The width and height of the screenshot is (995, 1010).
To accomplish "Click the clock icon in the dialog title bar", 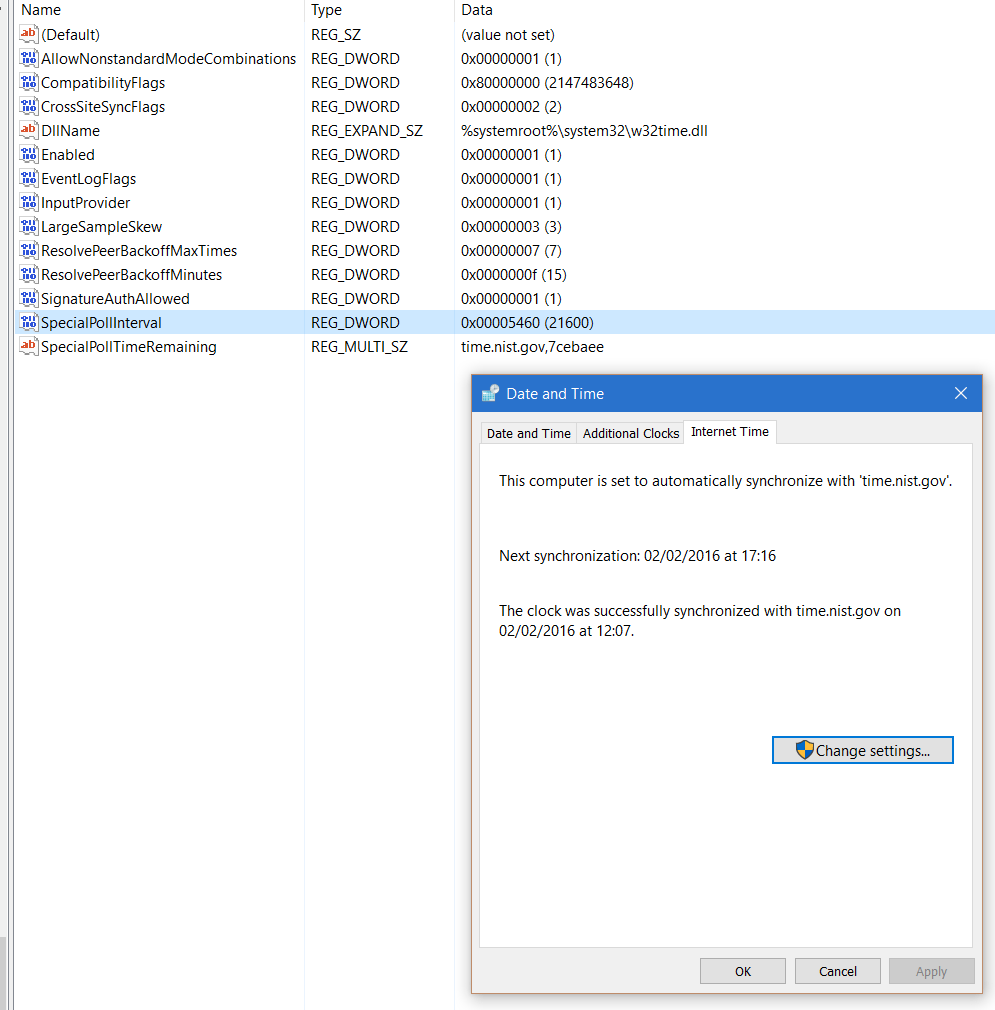I will coord(489,393).
